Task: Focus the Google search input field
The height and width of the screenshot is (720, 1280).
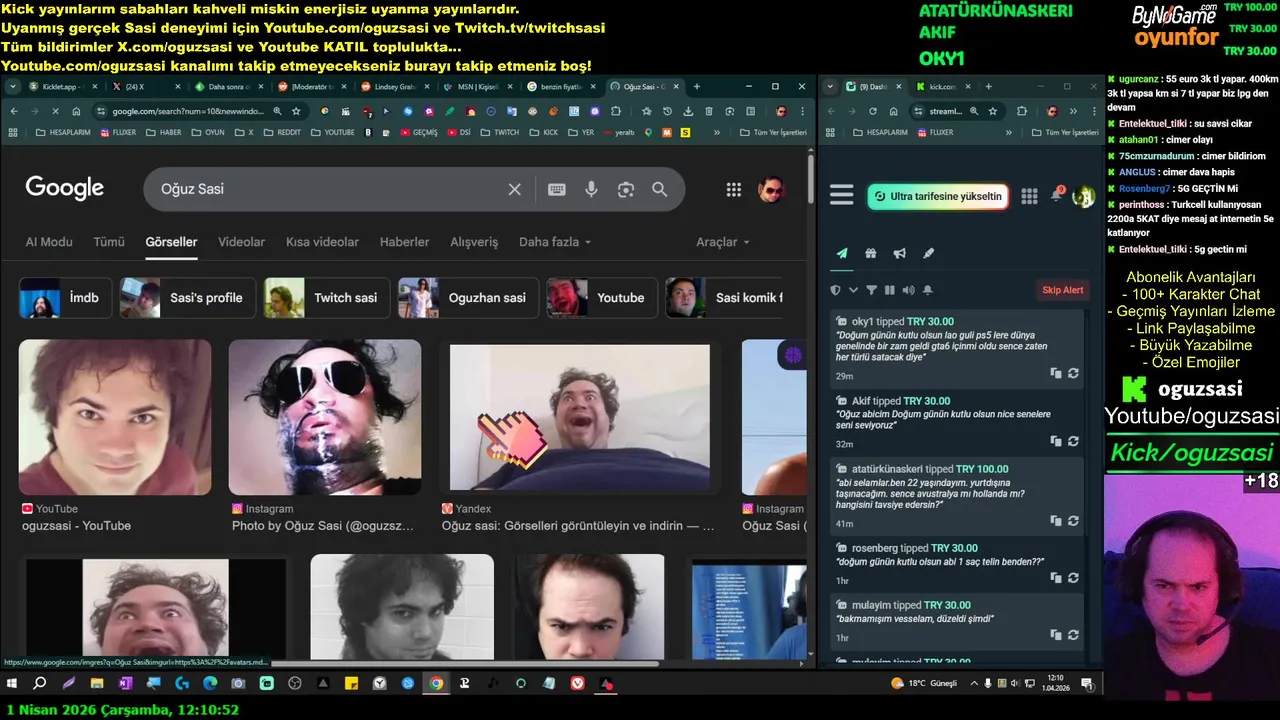Action: 325,189
